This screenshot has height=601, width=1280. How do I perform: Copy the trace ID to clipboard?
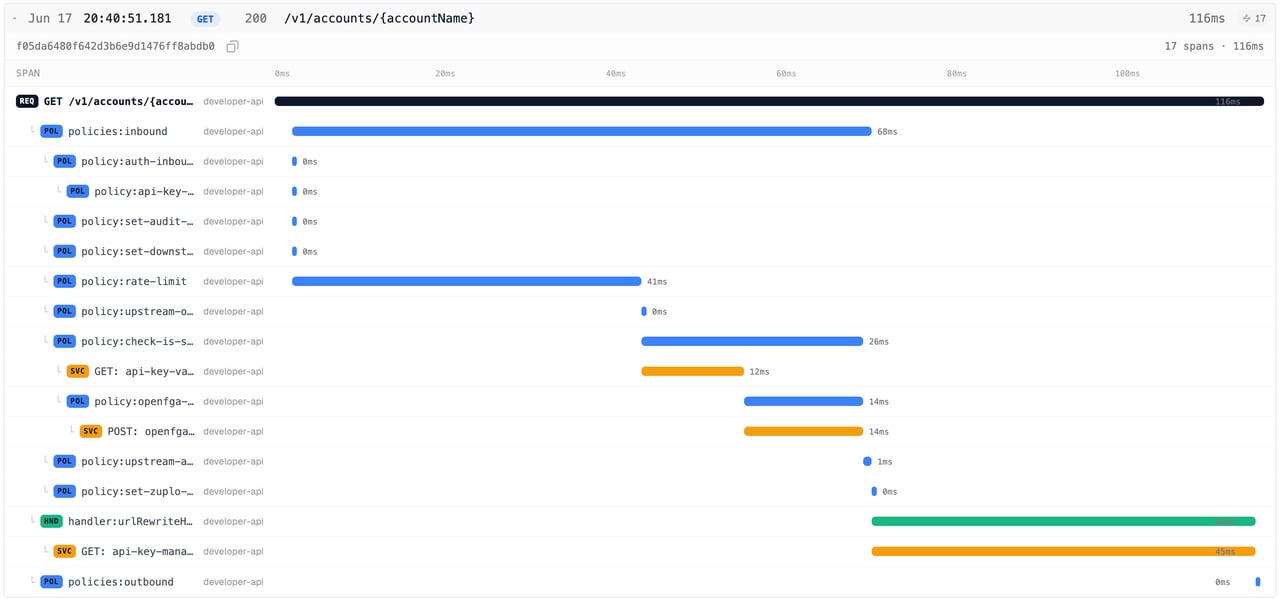(x=232, y=46)
